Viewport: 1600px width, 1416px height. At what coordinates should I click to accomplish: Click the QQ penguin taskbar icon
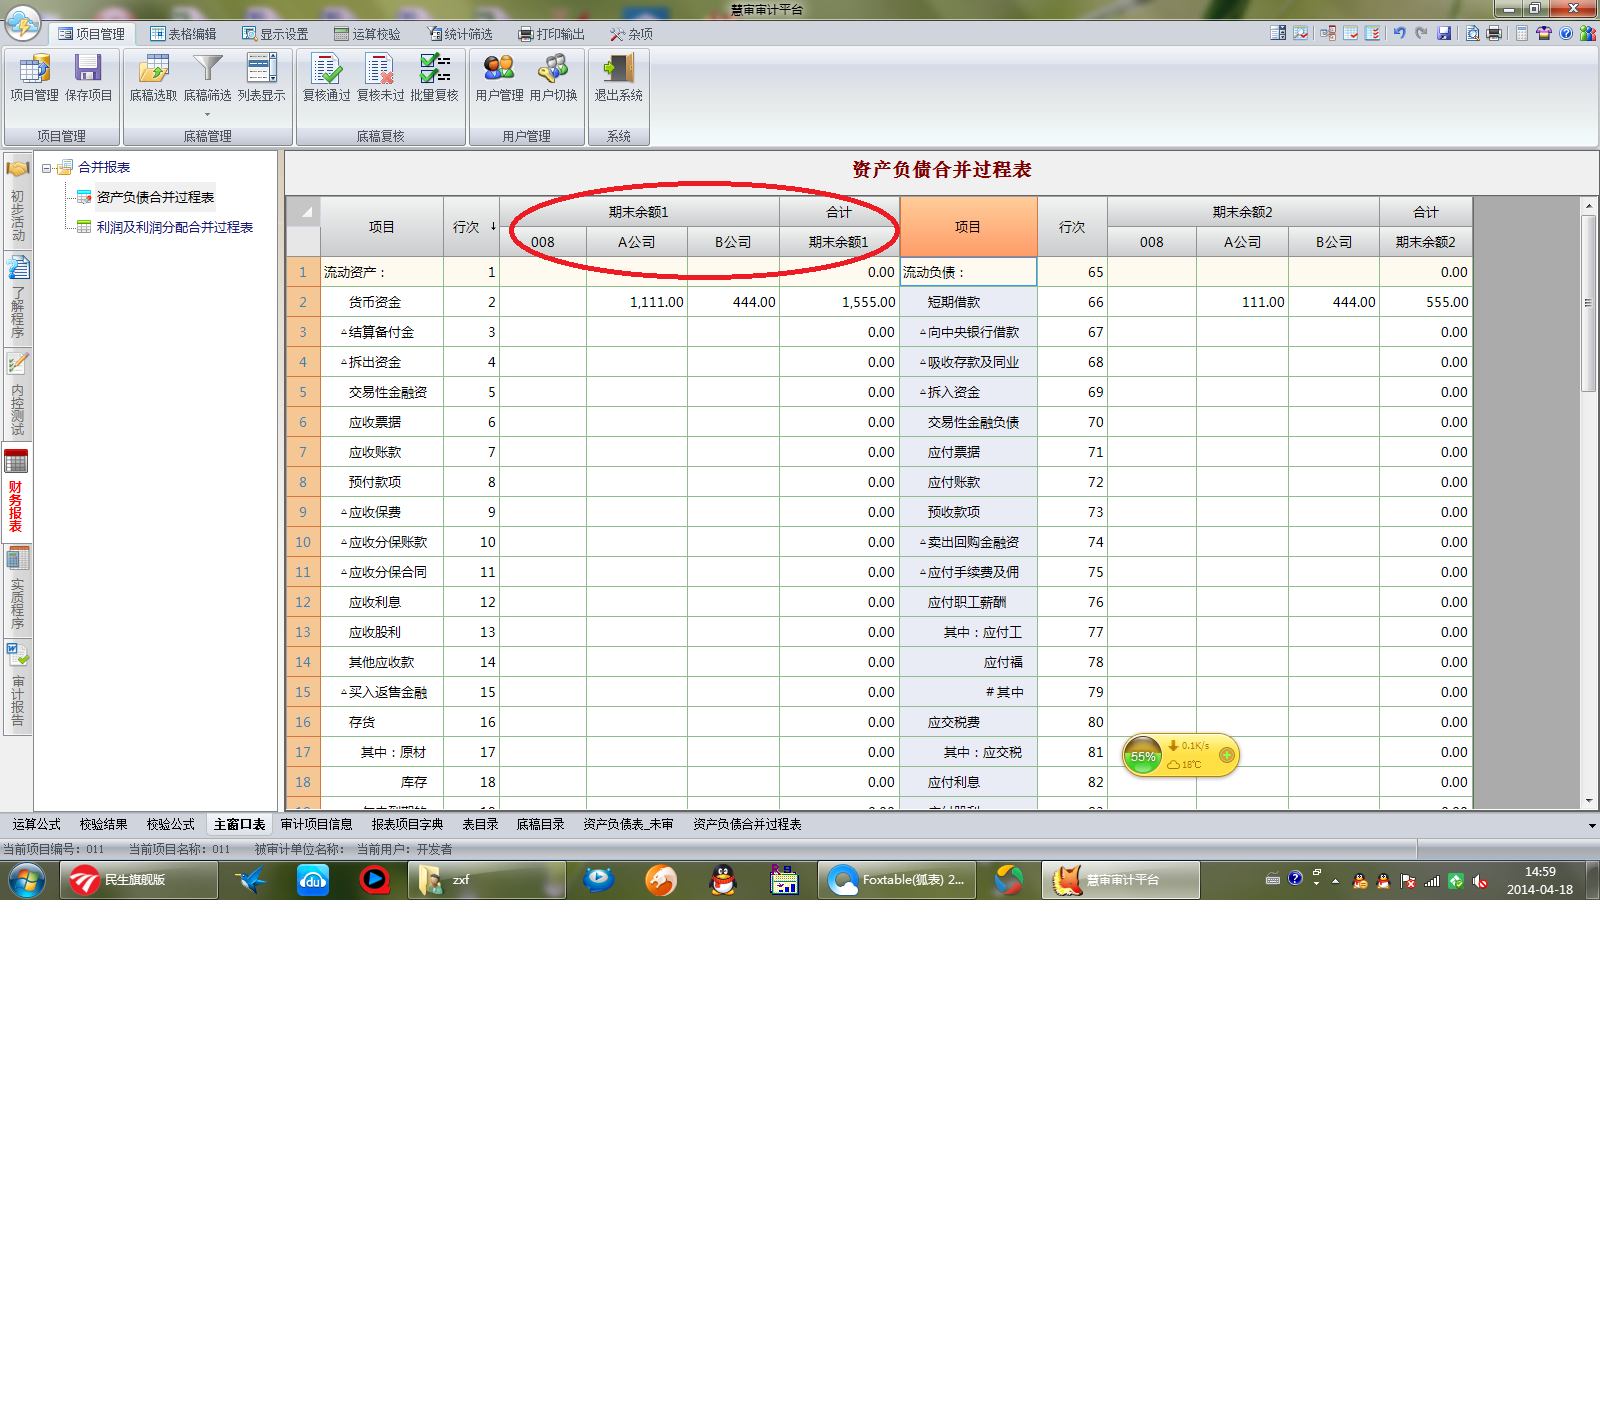723,880
